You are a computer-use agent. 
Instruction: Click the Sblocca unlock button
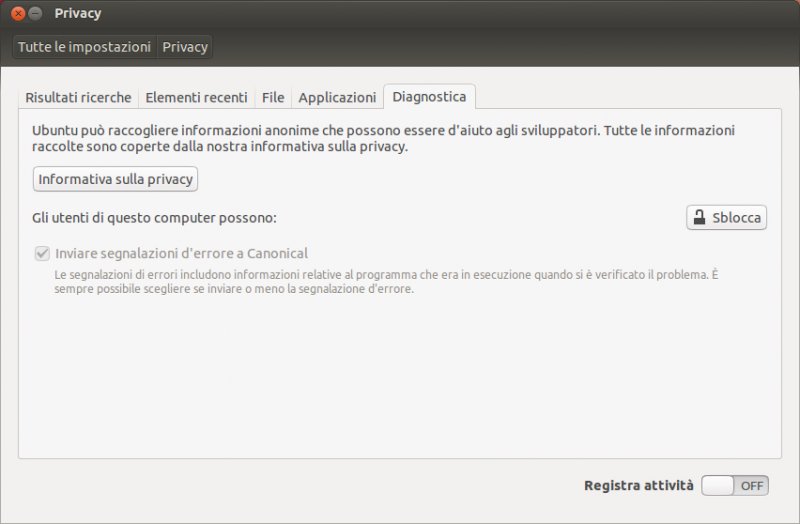pos(727,218)
